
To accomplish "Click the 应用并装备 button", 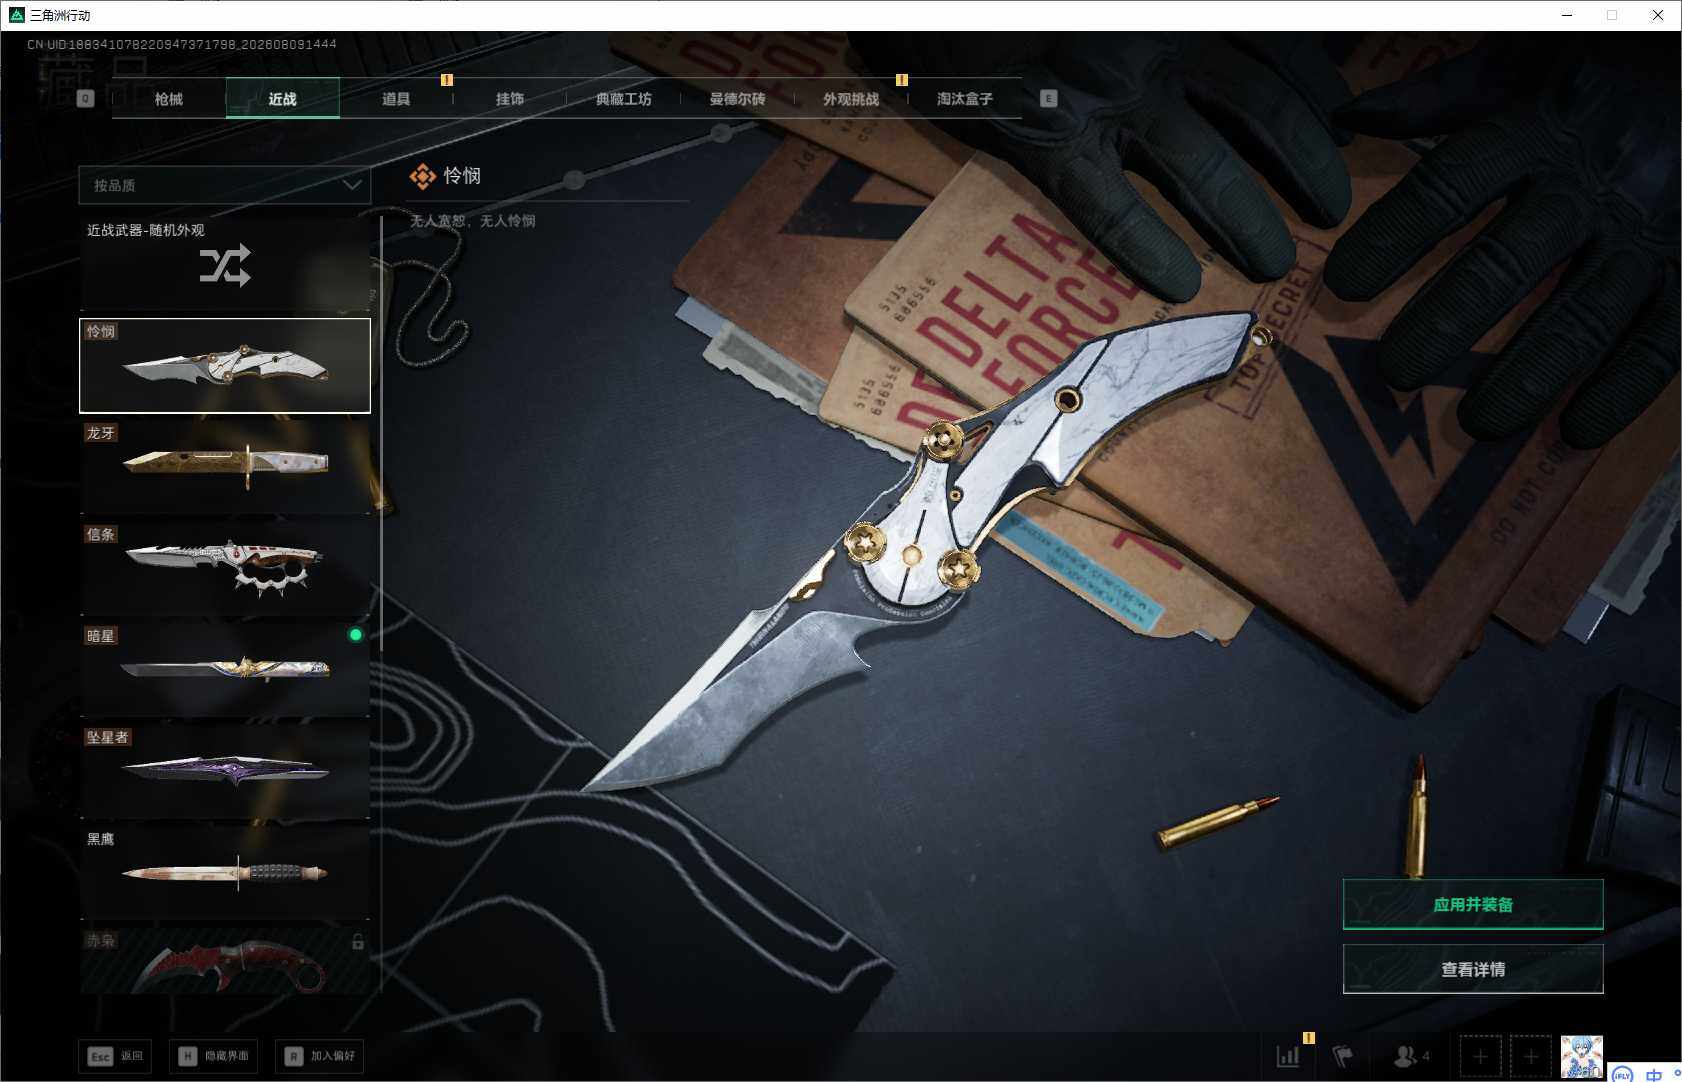I will click(1473, 904).
